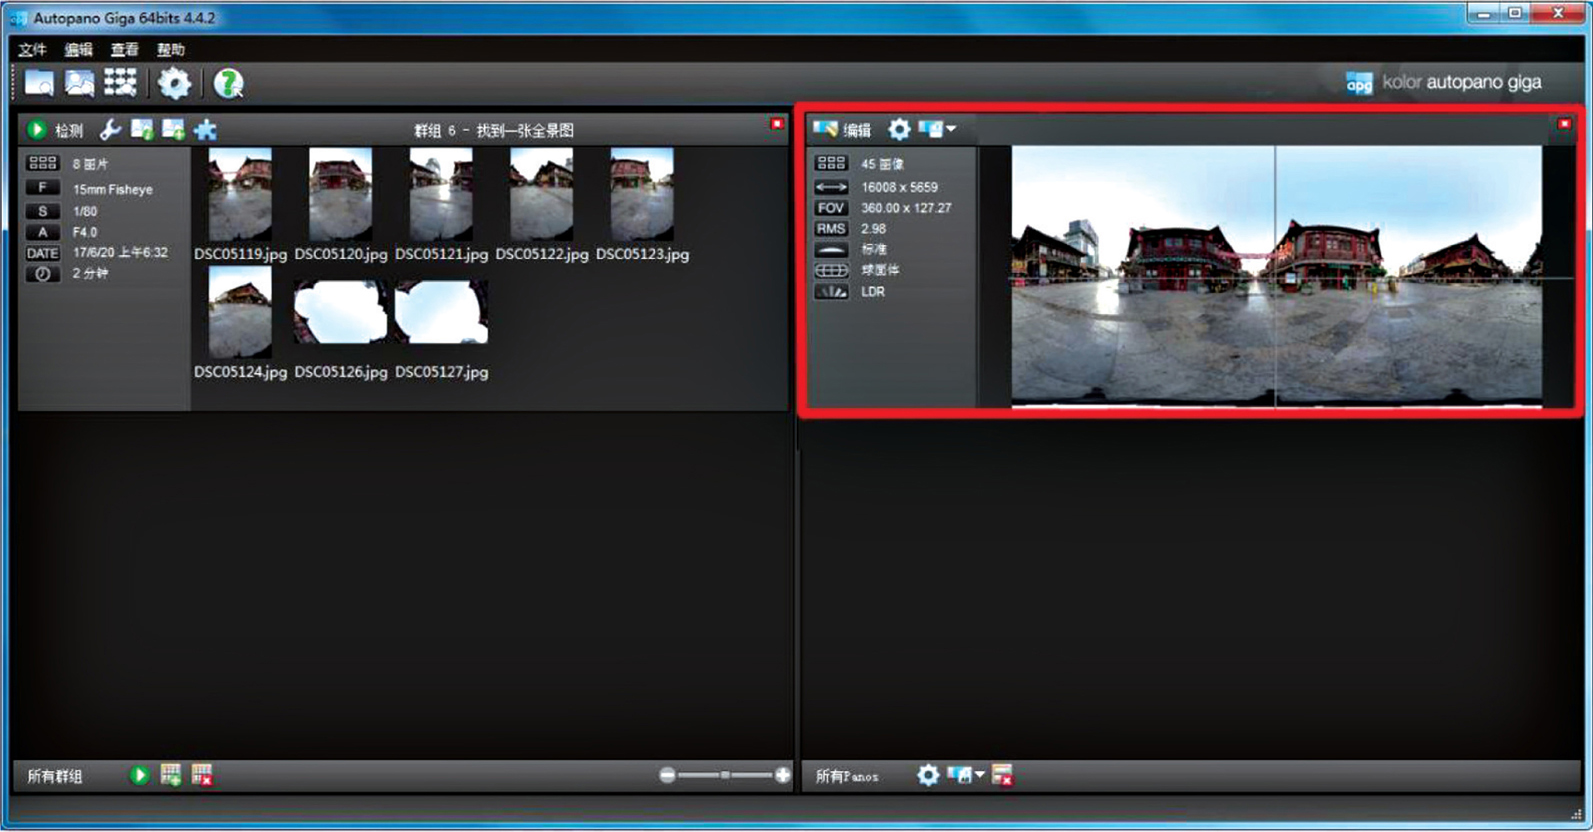Click the delete panos icon with red X
The height and width of the screenshot is (832, 1593).
click(x=1002, y=775)
